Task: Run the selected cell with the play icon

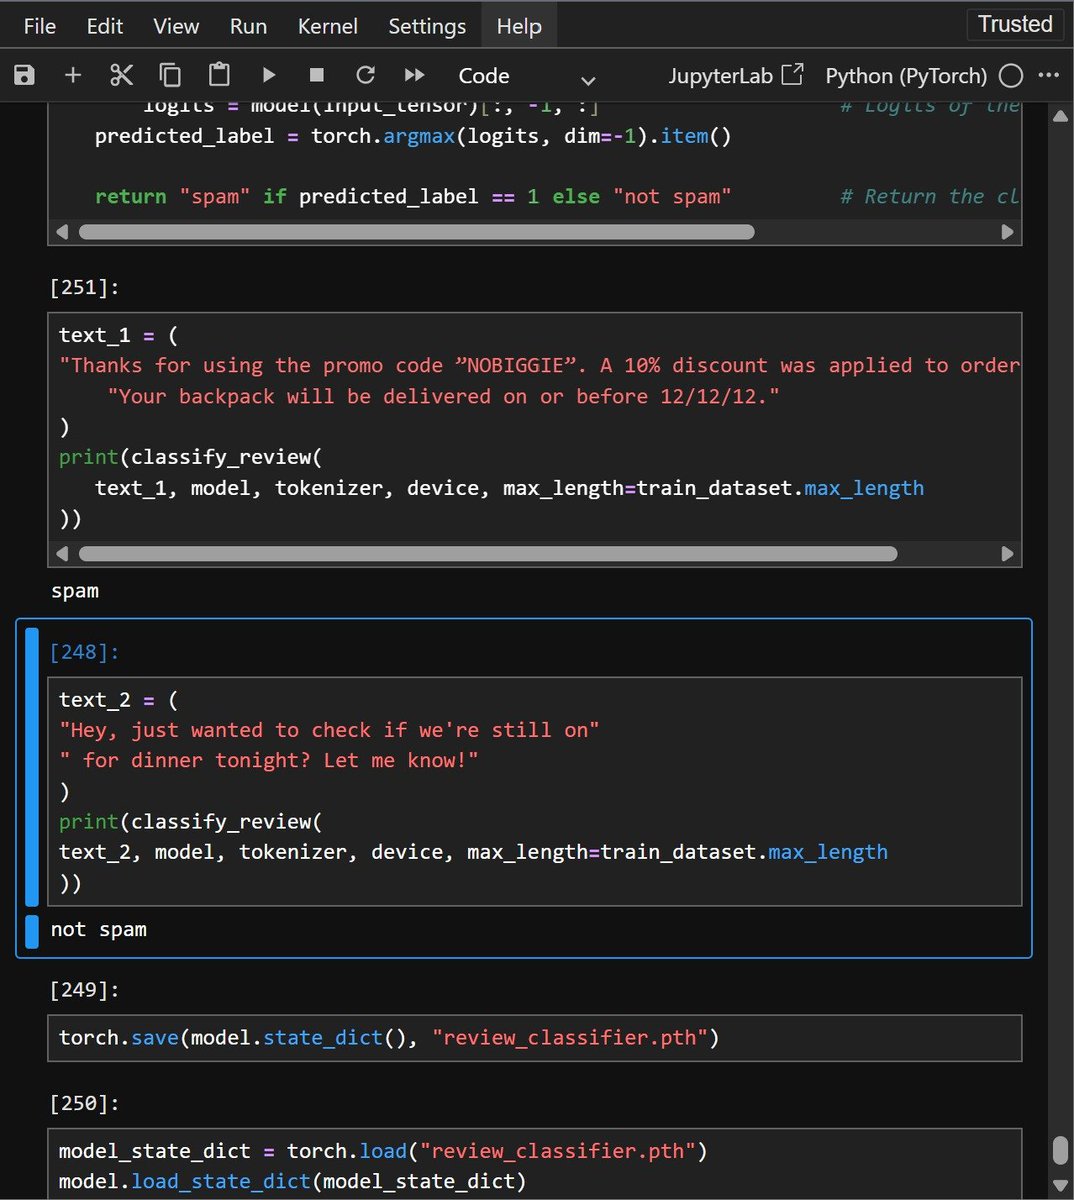Action: point(268,75)
